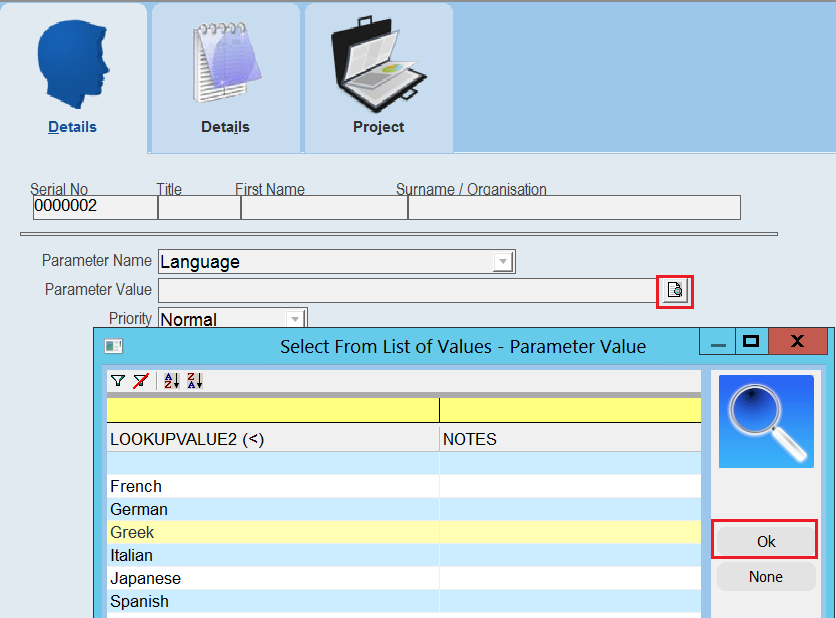Click the None button
This screenshot has height=618, width=836.
pos(766,576)
